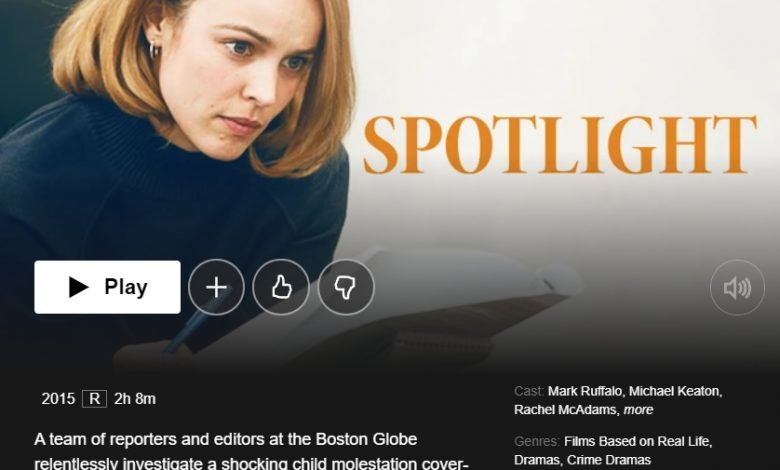Mute the trailer audio
The image size is (780, 470).
pyautogui.click(x=737, y=287)
